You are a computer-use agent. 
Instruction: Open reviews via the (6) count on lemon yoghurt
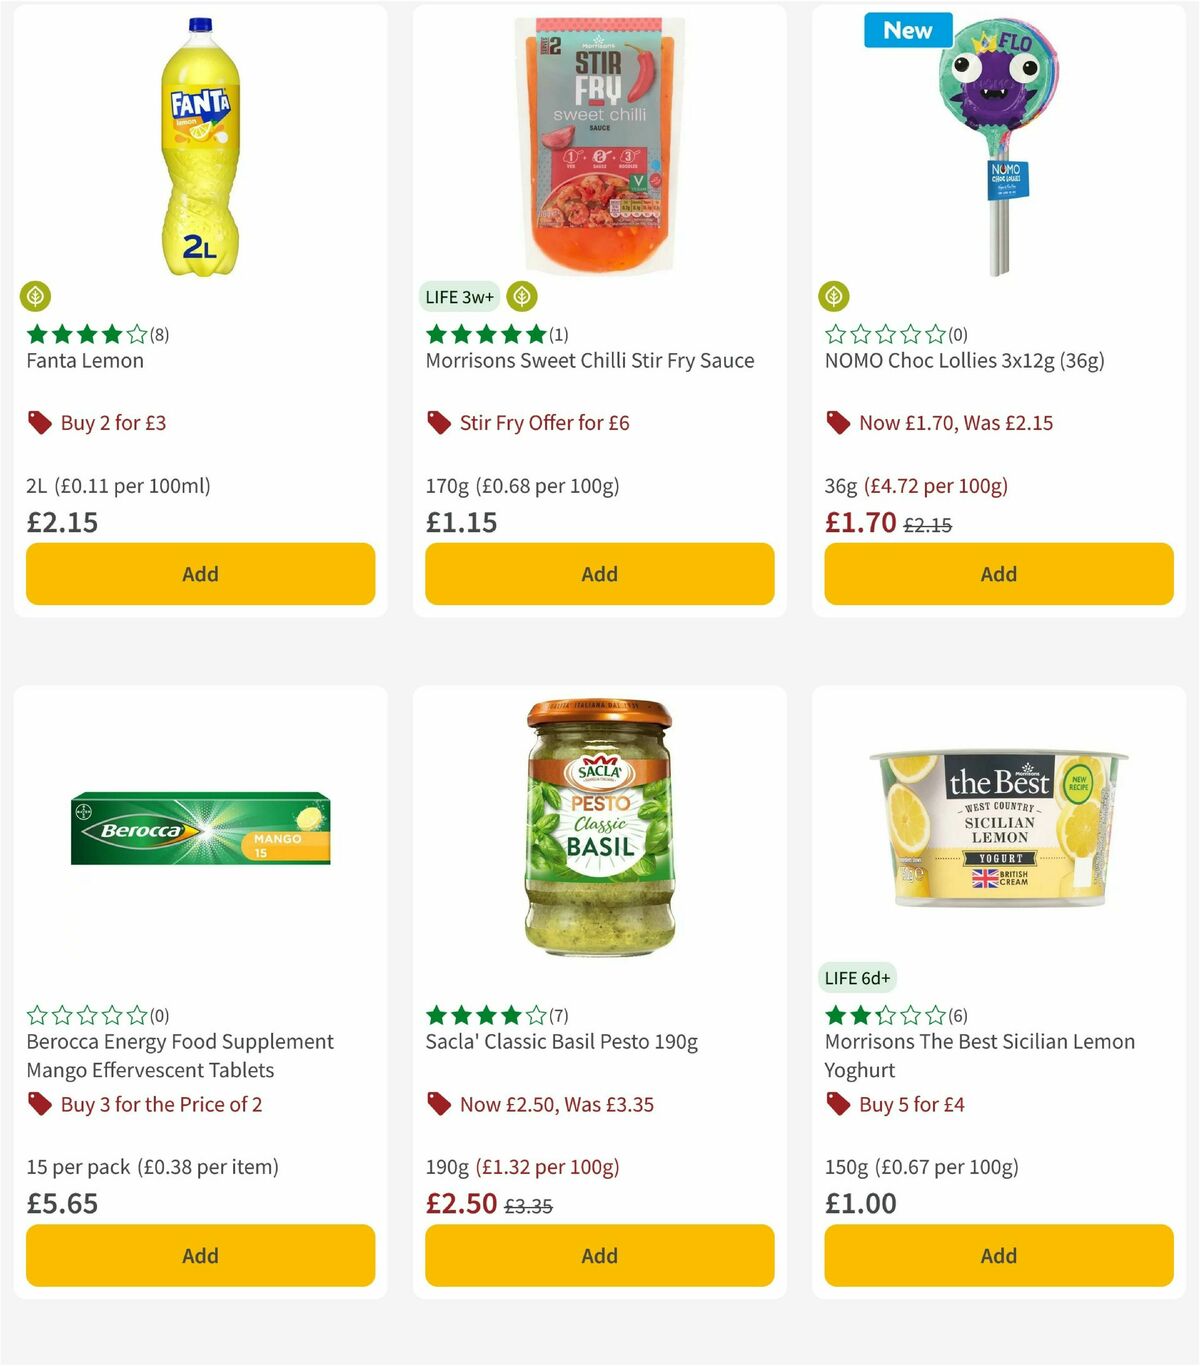pos(957,1014)
